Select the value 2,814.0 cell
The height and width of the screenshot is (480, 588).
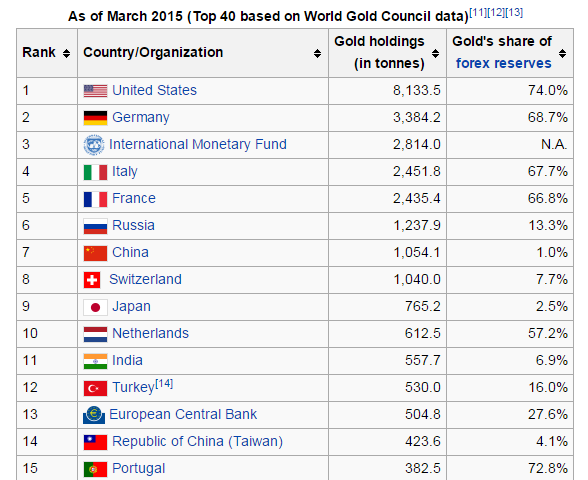click(x=387, y=145)
